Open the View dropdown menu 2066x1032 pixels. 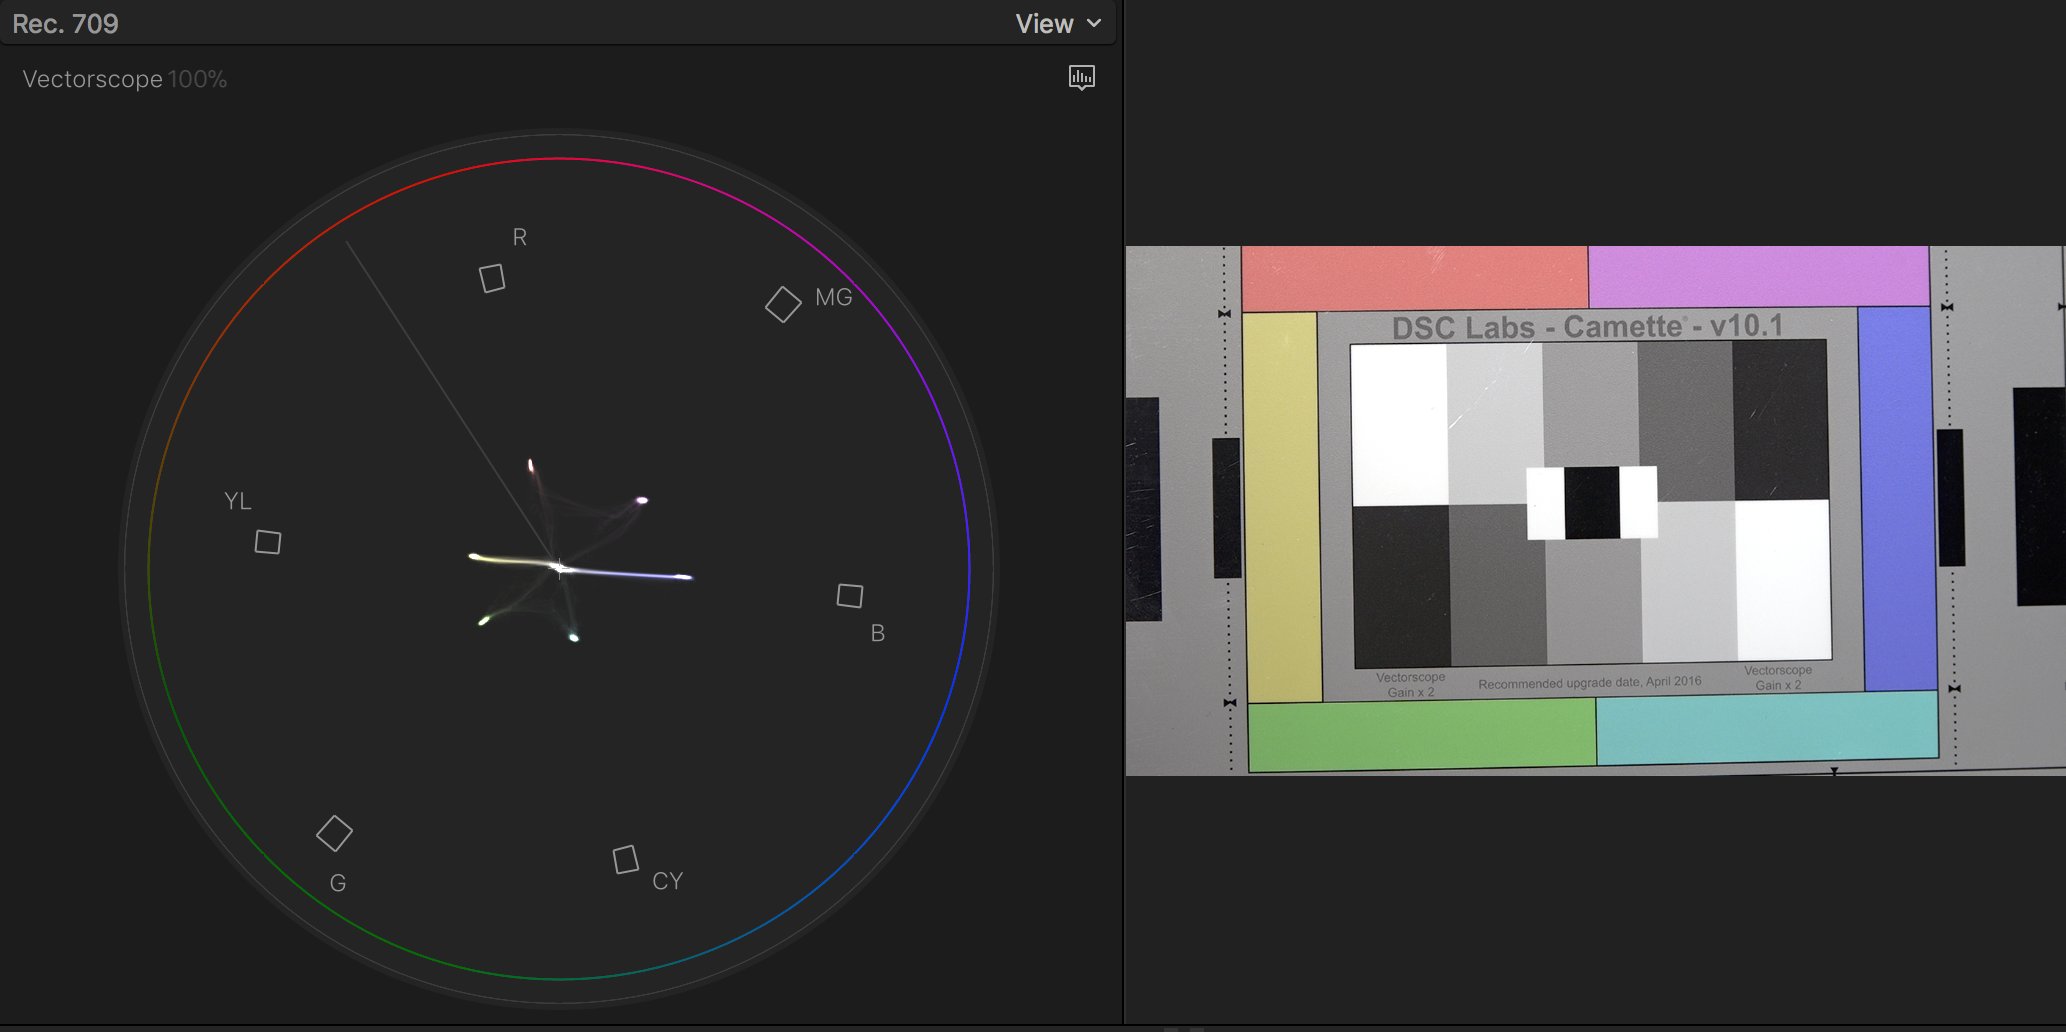(x=1058, y=24)
